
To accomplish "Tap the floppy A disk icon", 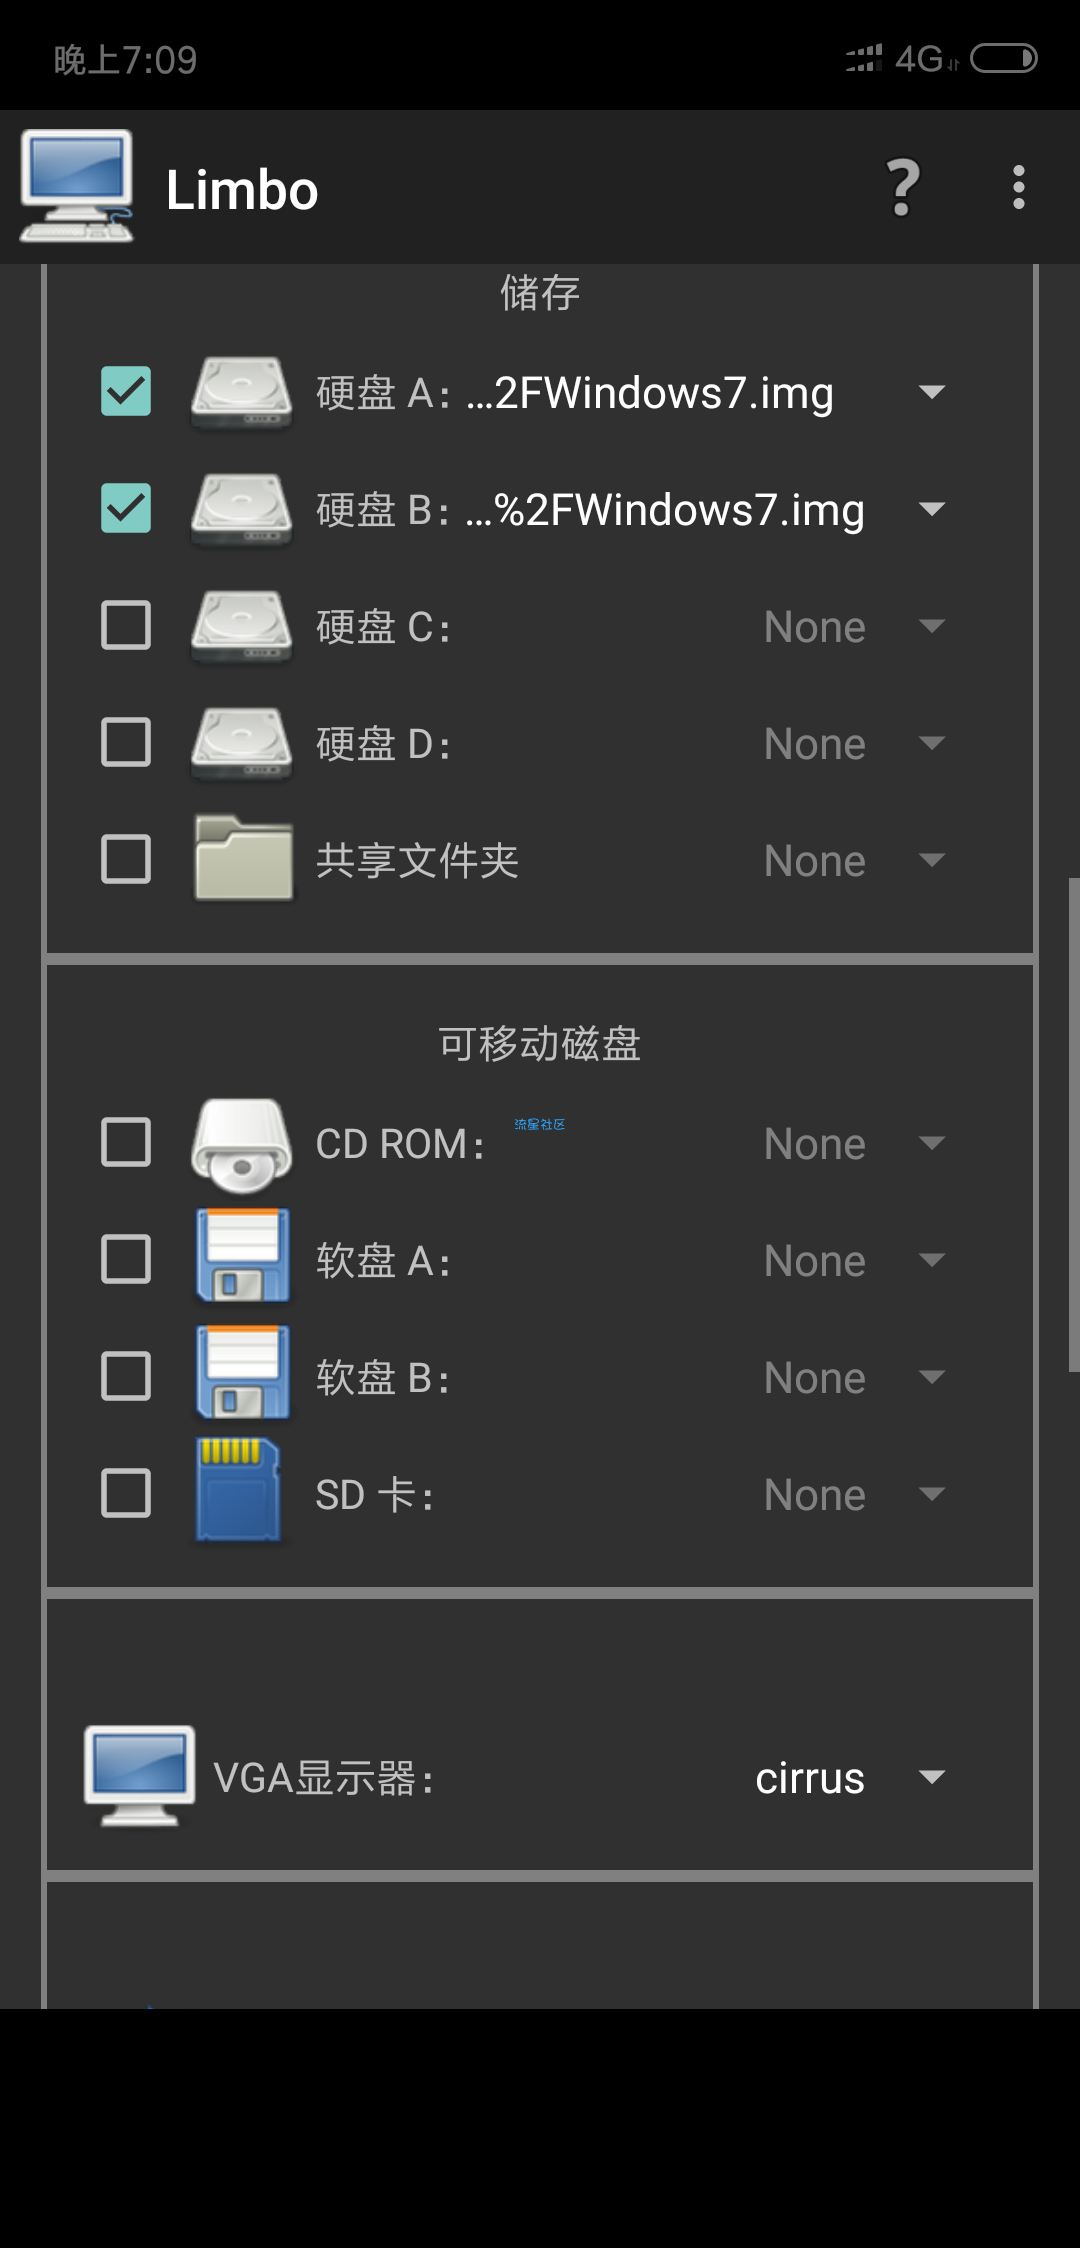I will (243, 1257).
